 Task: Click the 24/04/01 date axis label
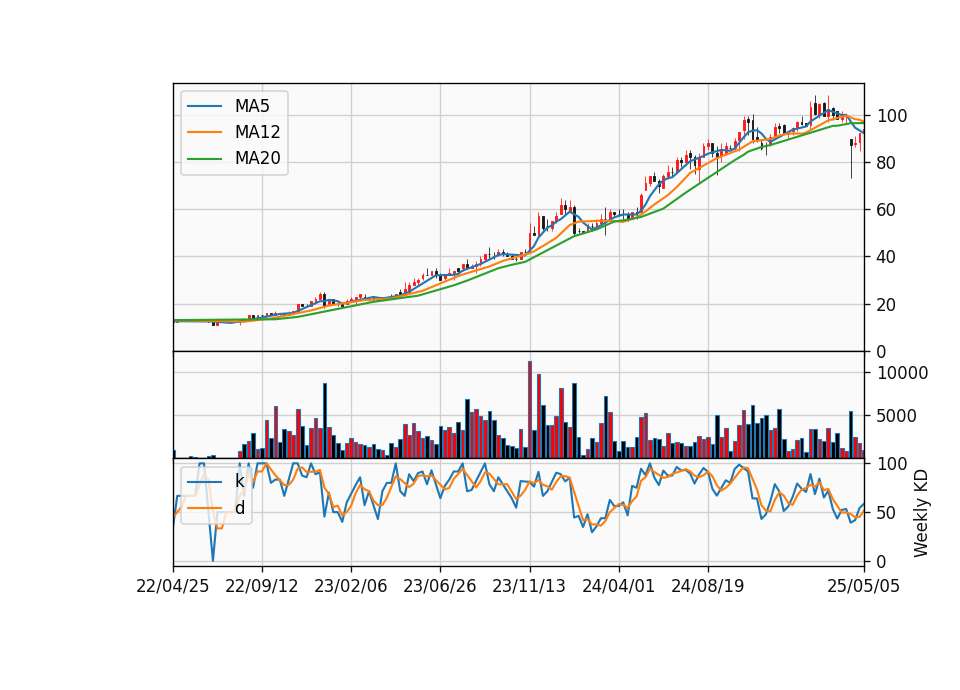click(618, 586)
